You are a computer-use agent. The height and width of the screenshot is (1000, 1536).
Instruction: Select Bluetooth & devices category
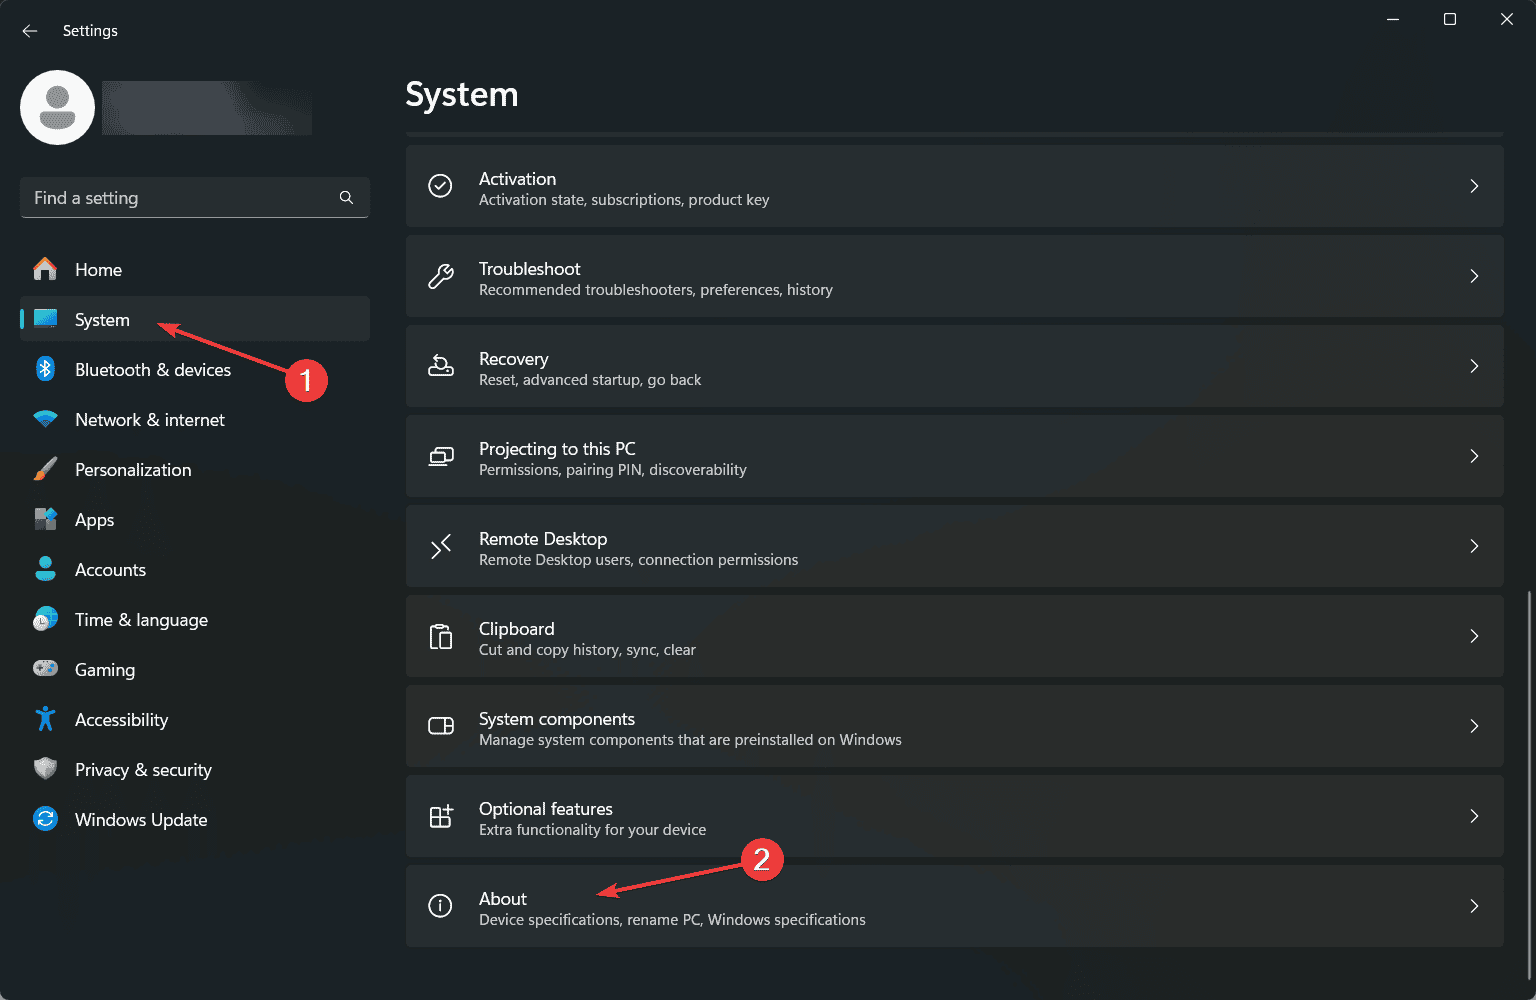pos(195,370)
